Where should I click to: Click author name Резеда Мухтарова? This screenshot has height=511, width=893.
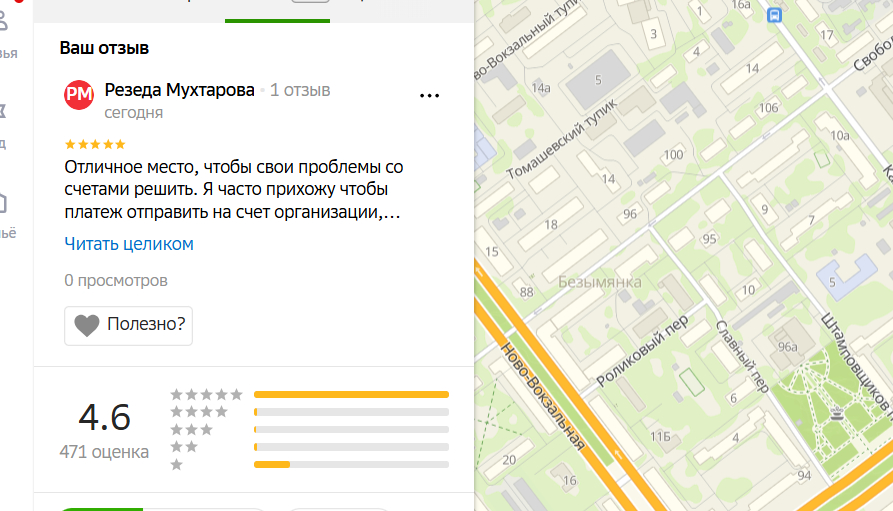point(179,90)
